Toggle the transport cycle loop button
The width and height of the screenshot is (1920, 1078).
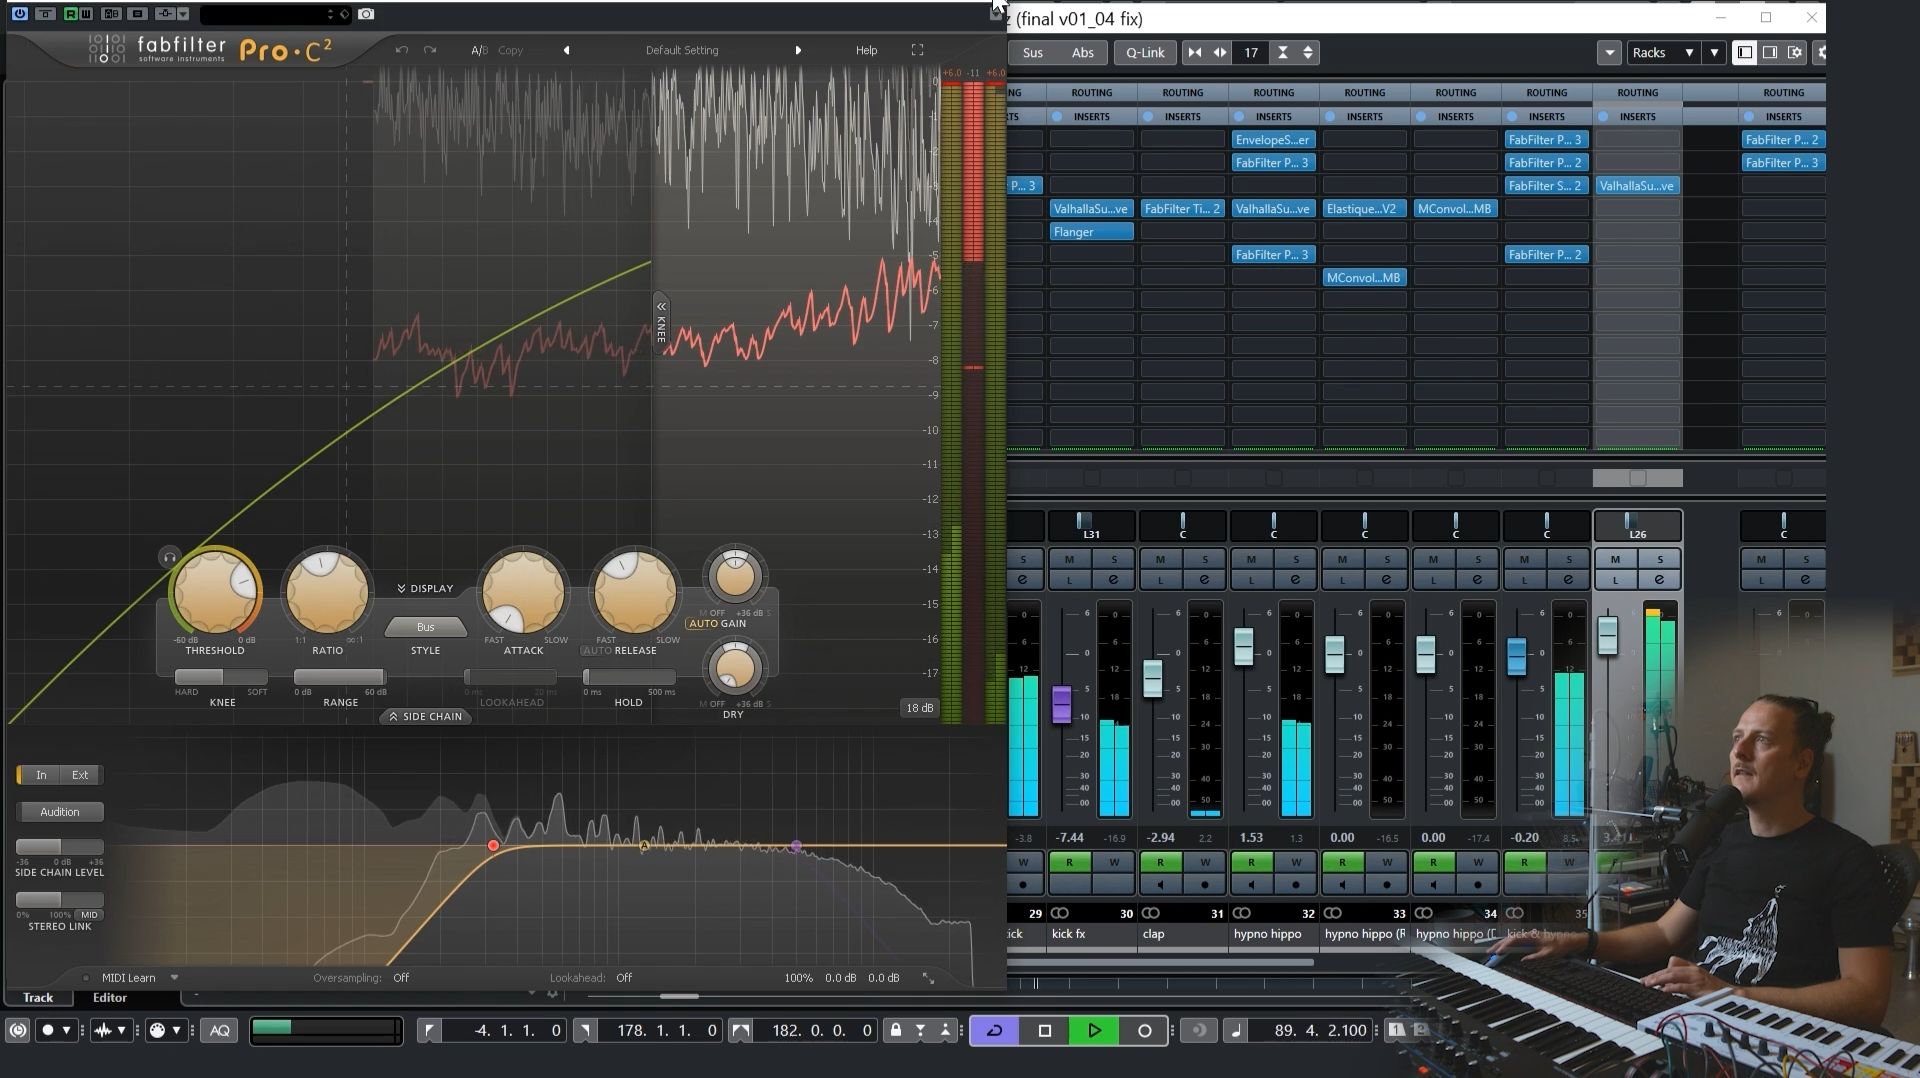click(995, 1031)
